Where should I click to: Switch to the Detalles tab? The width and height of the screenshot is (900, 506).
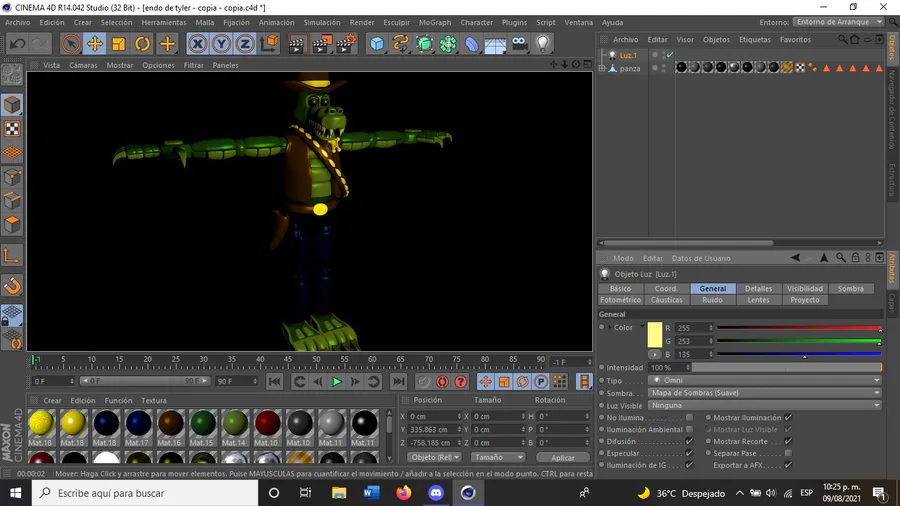(758, 289)
